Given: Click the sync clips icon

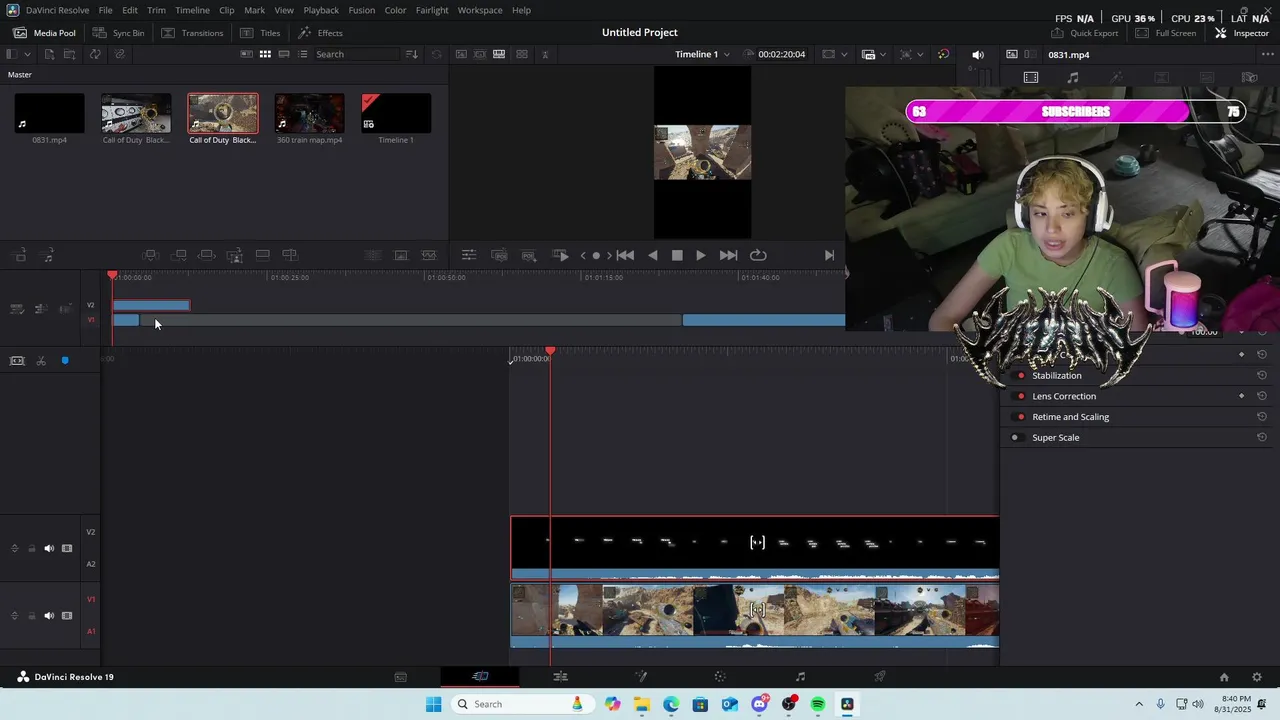Looking at the screenshot, I should [x=95, y=54].
